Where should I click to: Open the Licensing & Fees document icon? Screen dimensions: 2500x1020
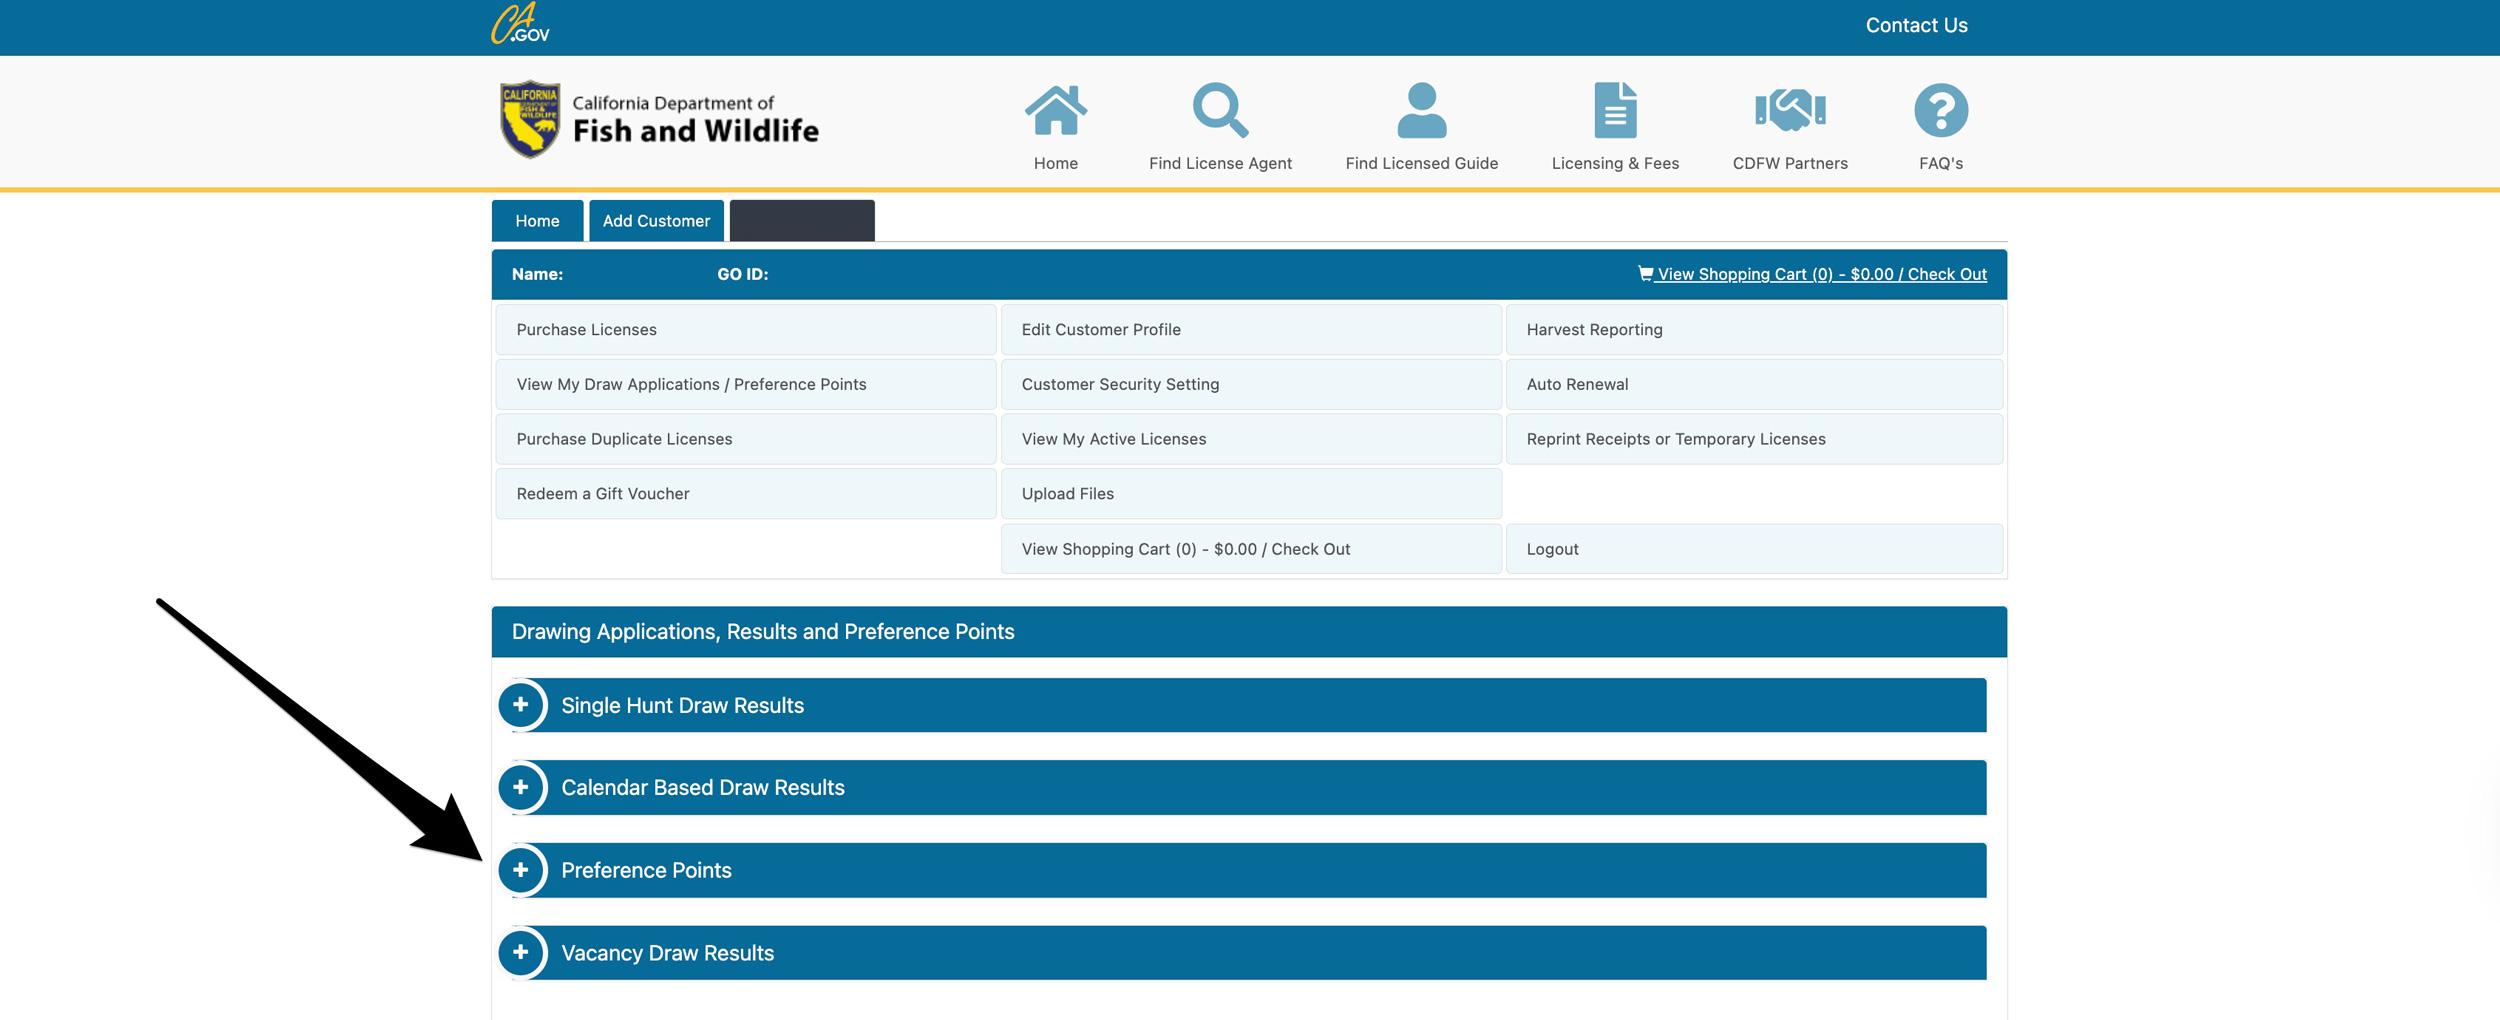click(x=1615, y=111)
